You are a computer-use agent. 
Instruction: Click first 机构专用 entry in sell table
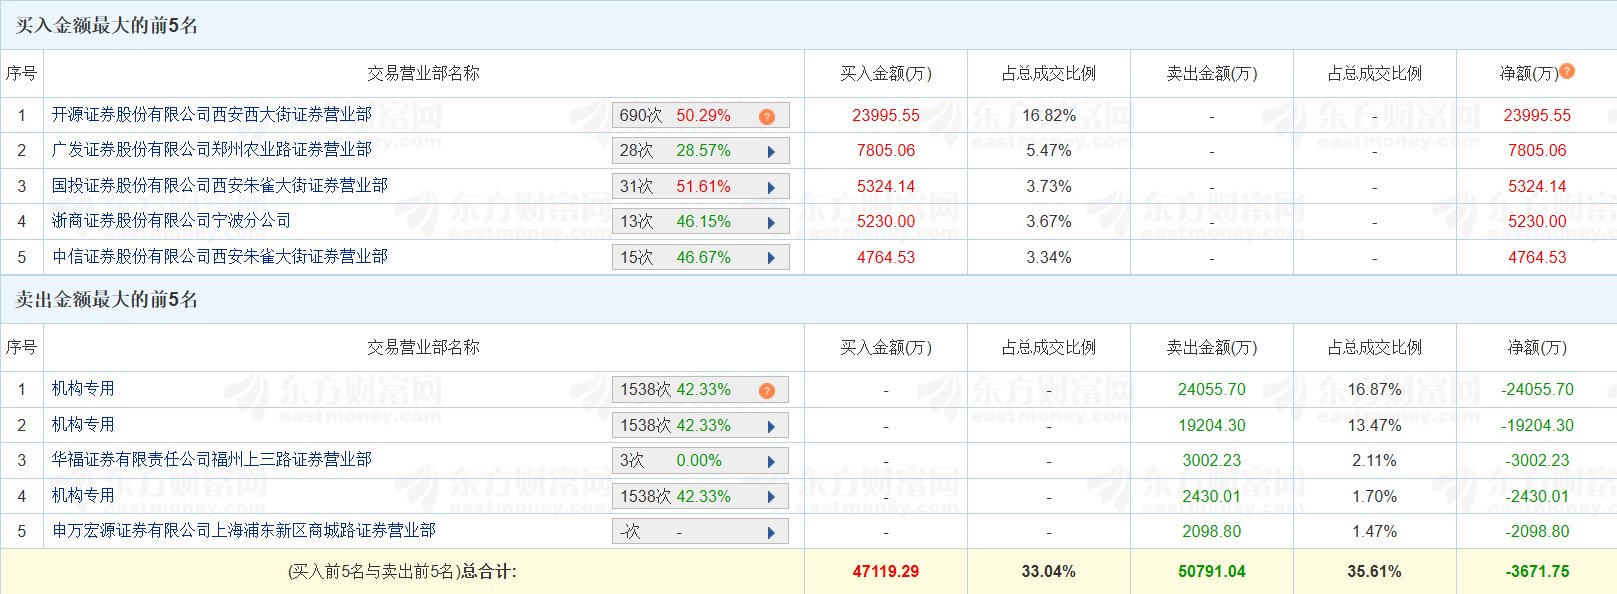[x=83, y=389]
